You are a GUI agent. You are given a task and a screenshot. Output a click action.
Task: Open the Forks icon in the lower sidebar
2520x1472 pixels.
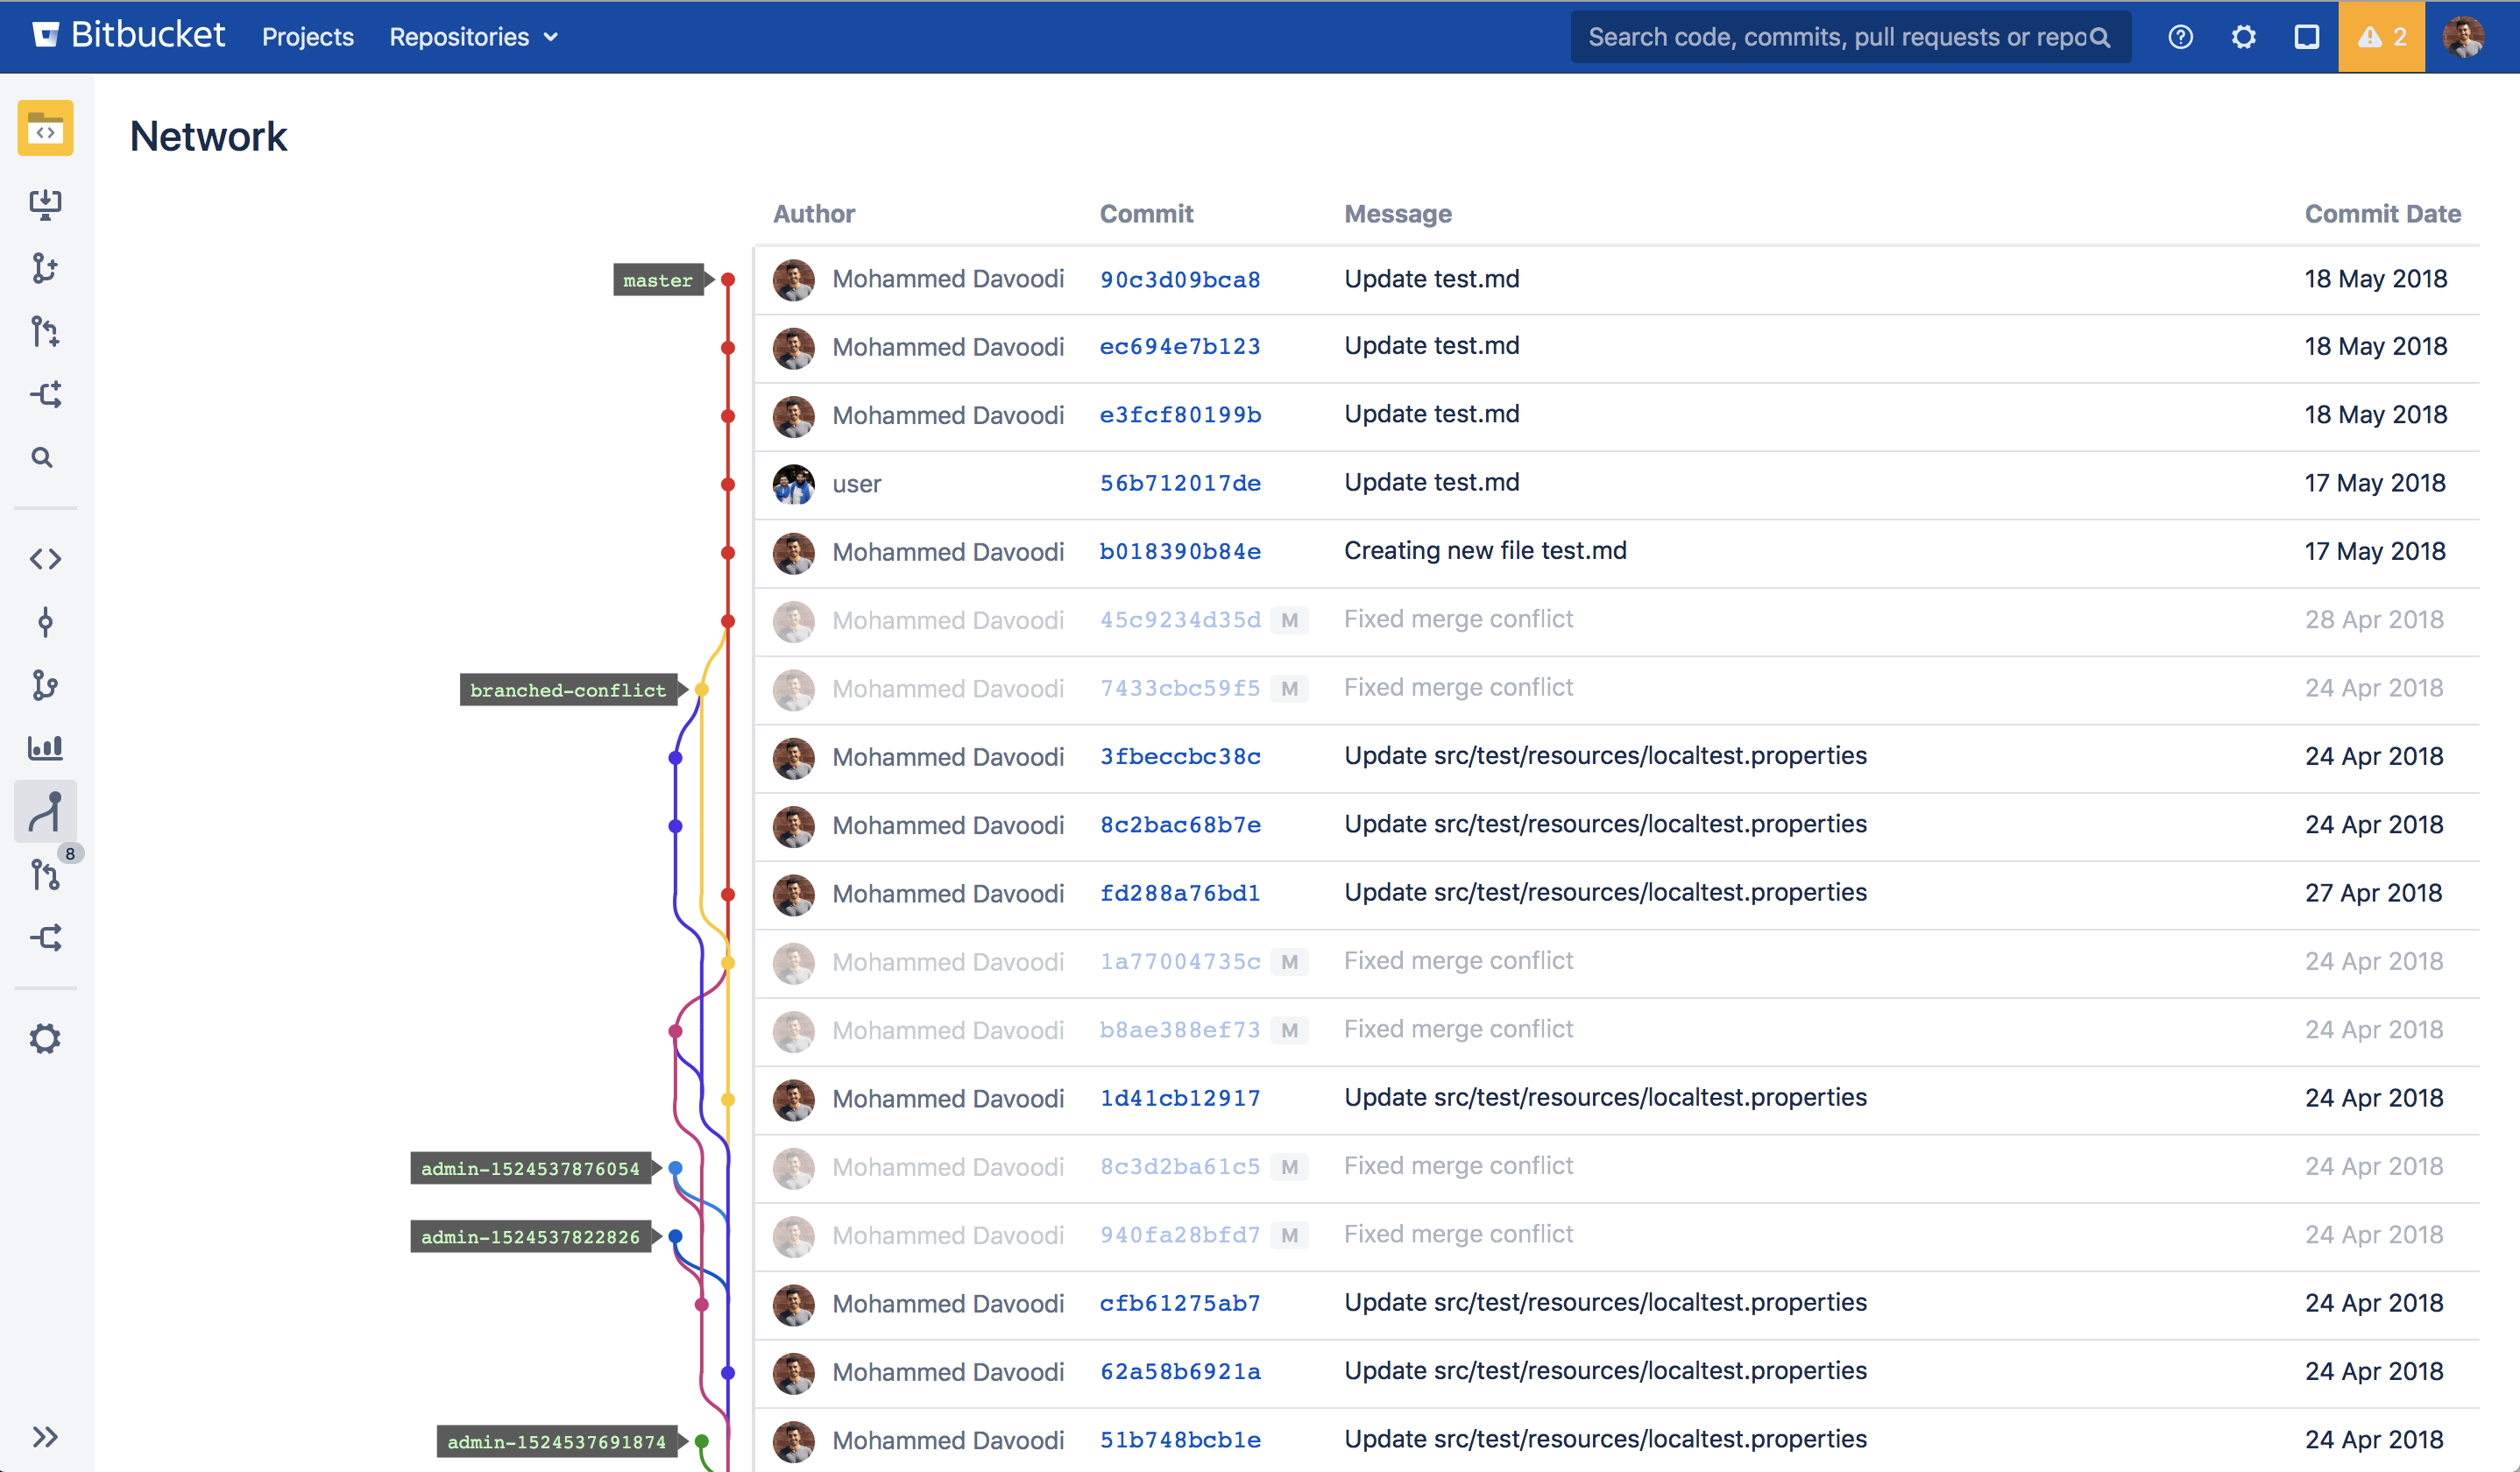tap(45, 937)
